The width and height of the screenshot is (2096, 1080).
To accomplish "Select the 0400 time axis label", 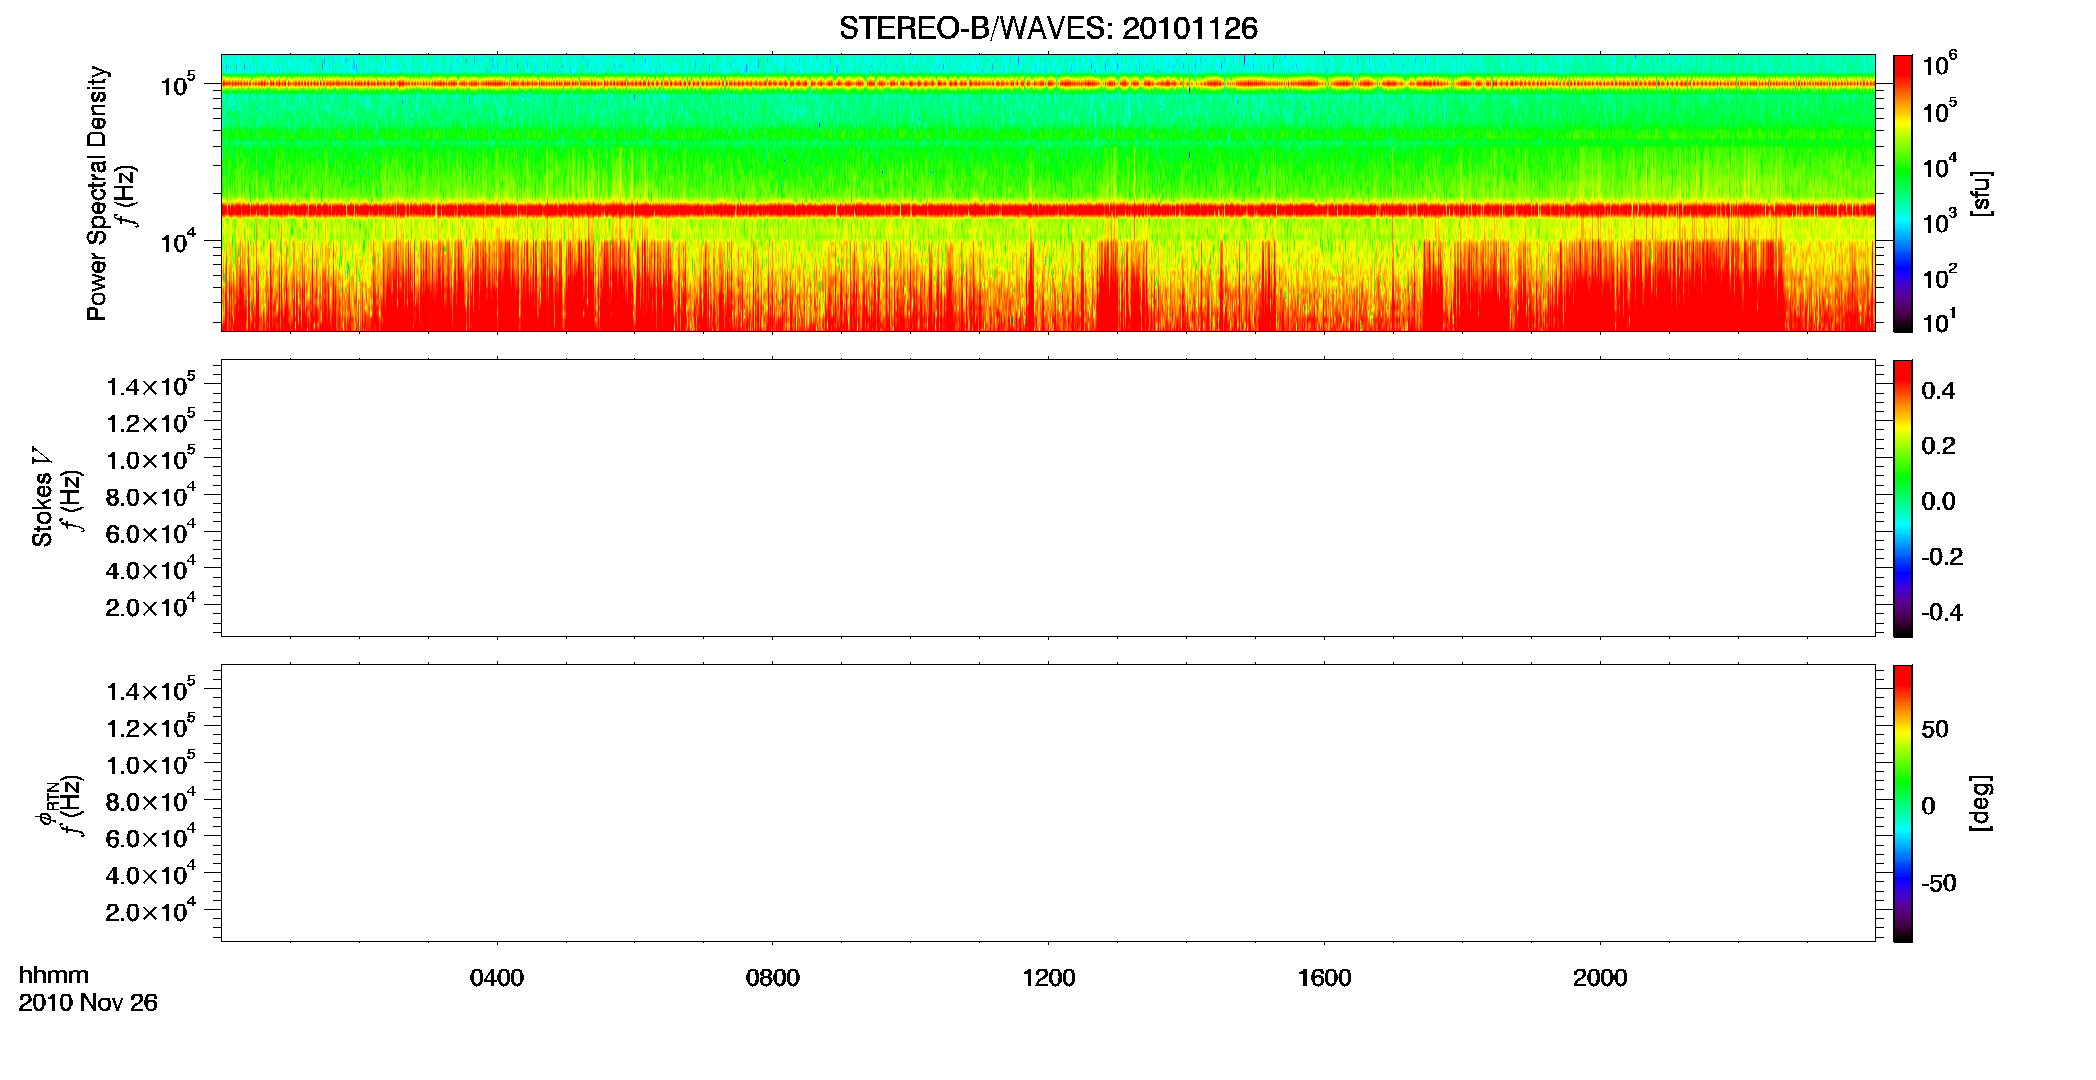I will [x=497, y=978].
